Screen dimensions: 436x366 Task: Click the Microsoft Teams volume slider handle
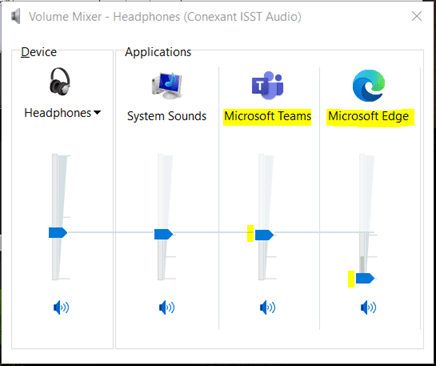tap(264, 235)
